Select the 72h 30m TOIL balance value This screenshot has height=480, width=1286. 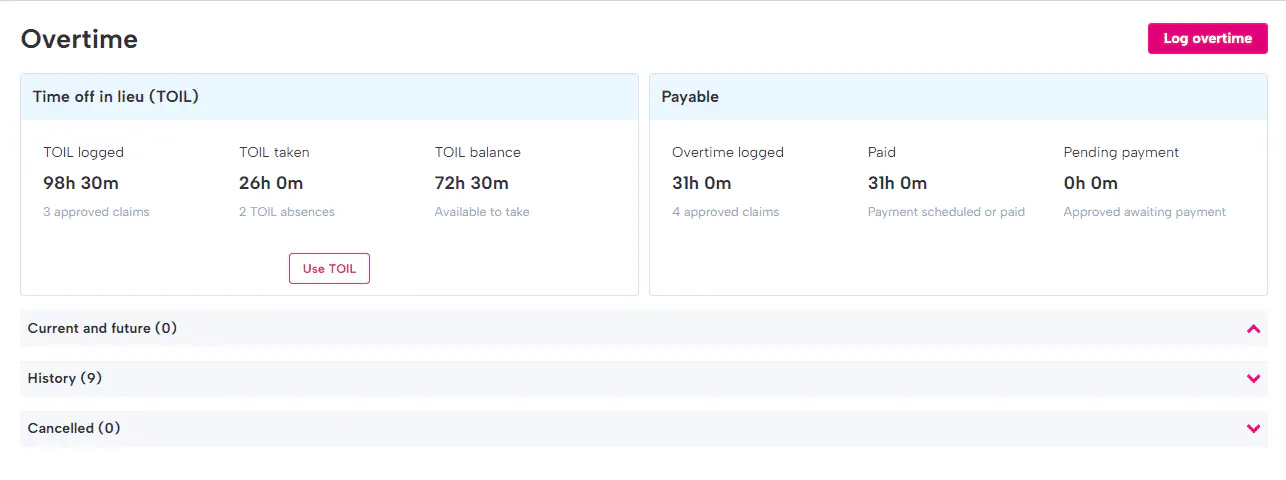click(472, 183)
